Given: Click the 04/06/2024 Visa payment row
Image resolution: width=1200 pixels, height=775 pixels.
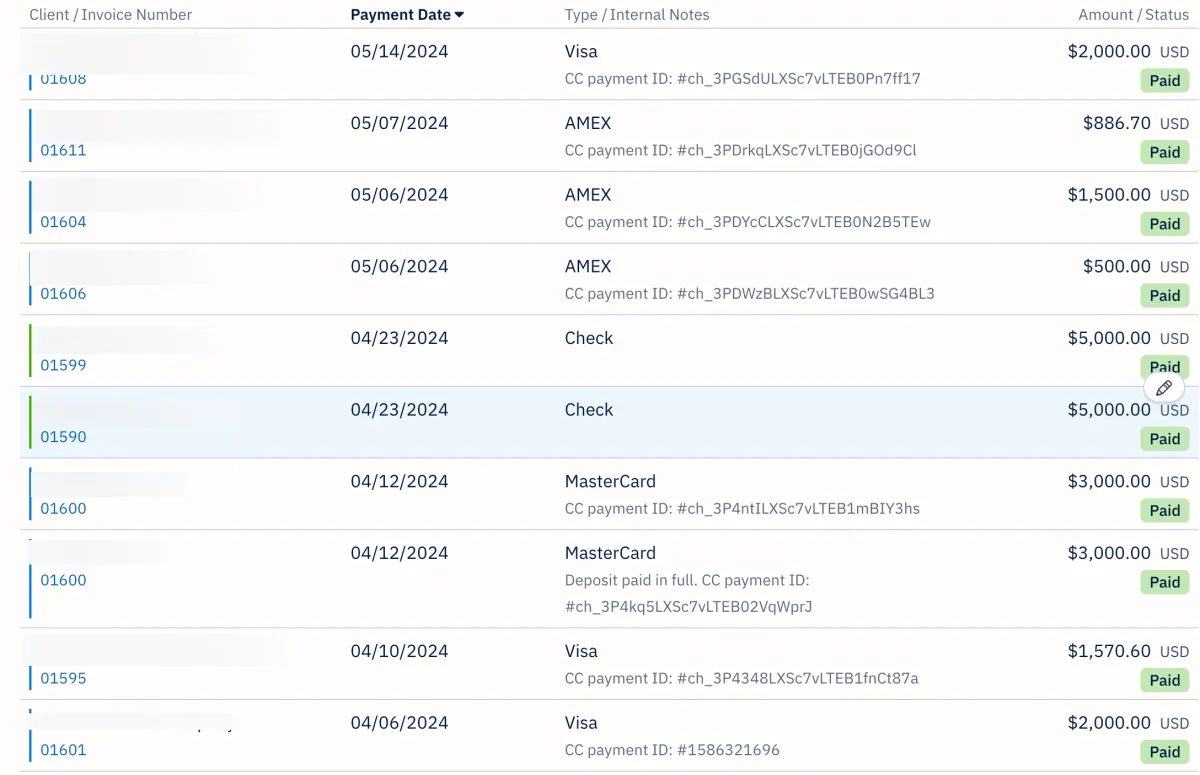Looking at the screenshot, I should (x=610, y=736).
